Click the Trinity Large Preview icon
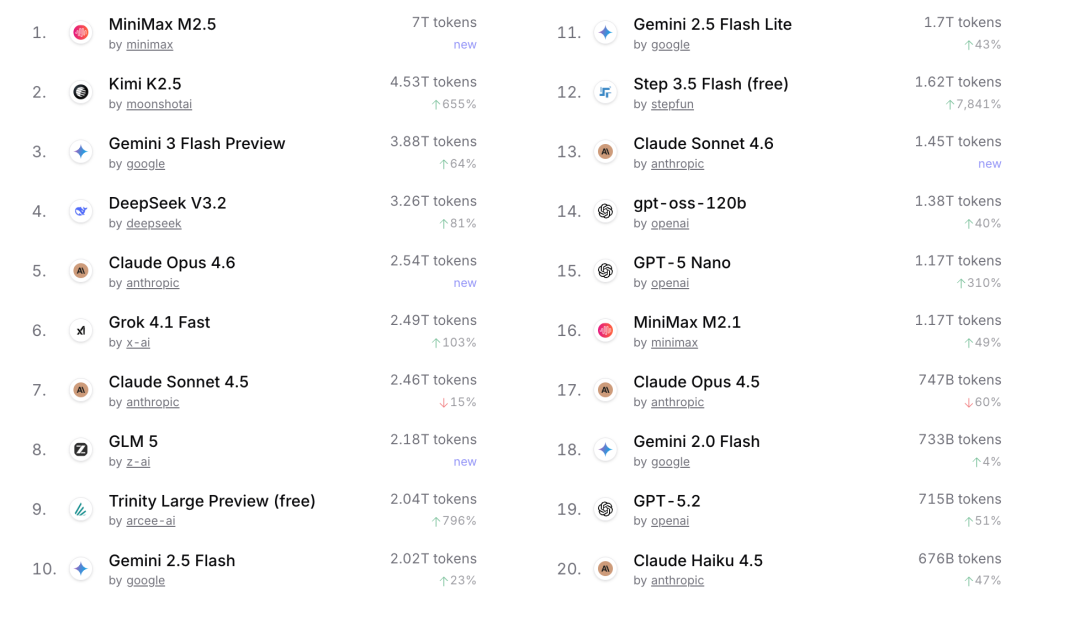Image resolution: width=1080 pixels, height=618 pixels. tap(81, 509)
